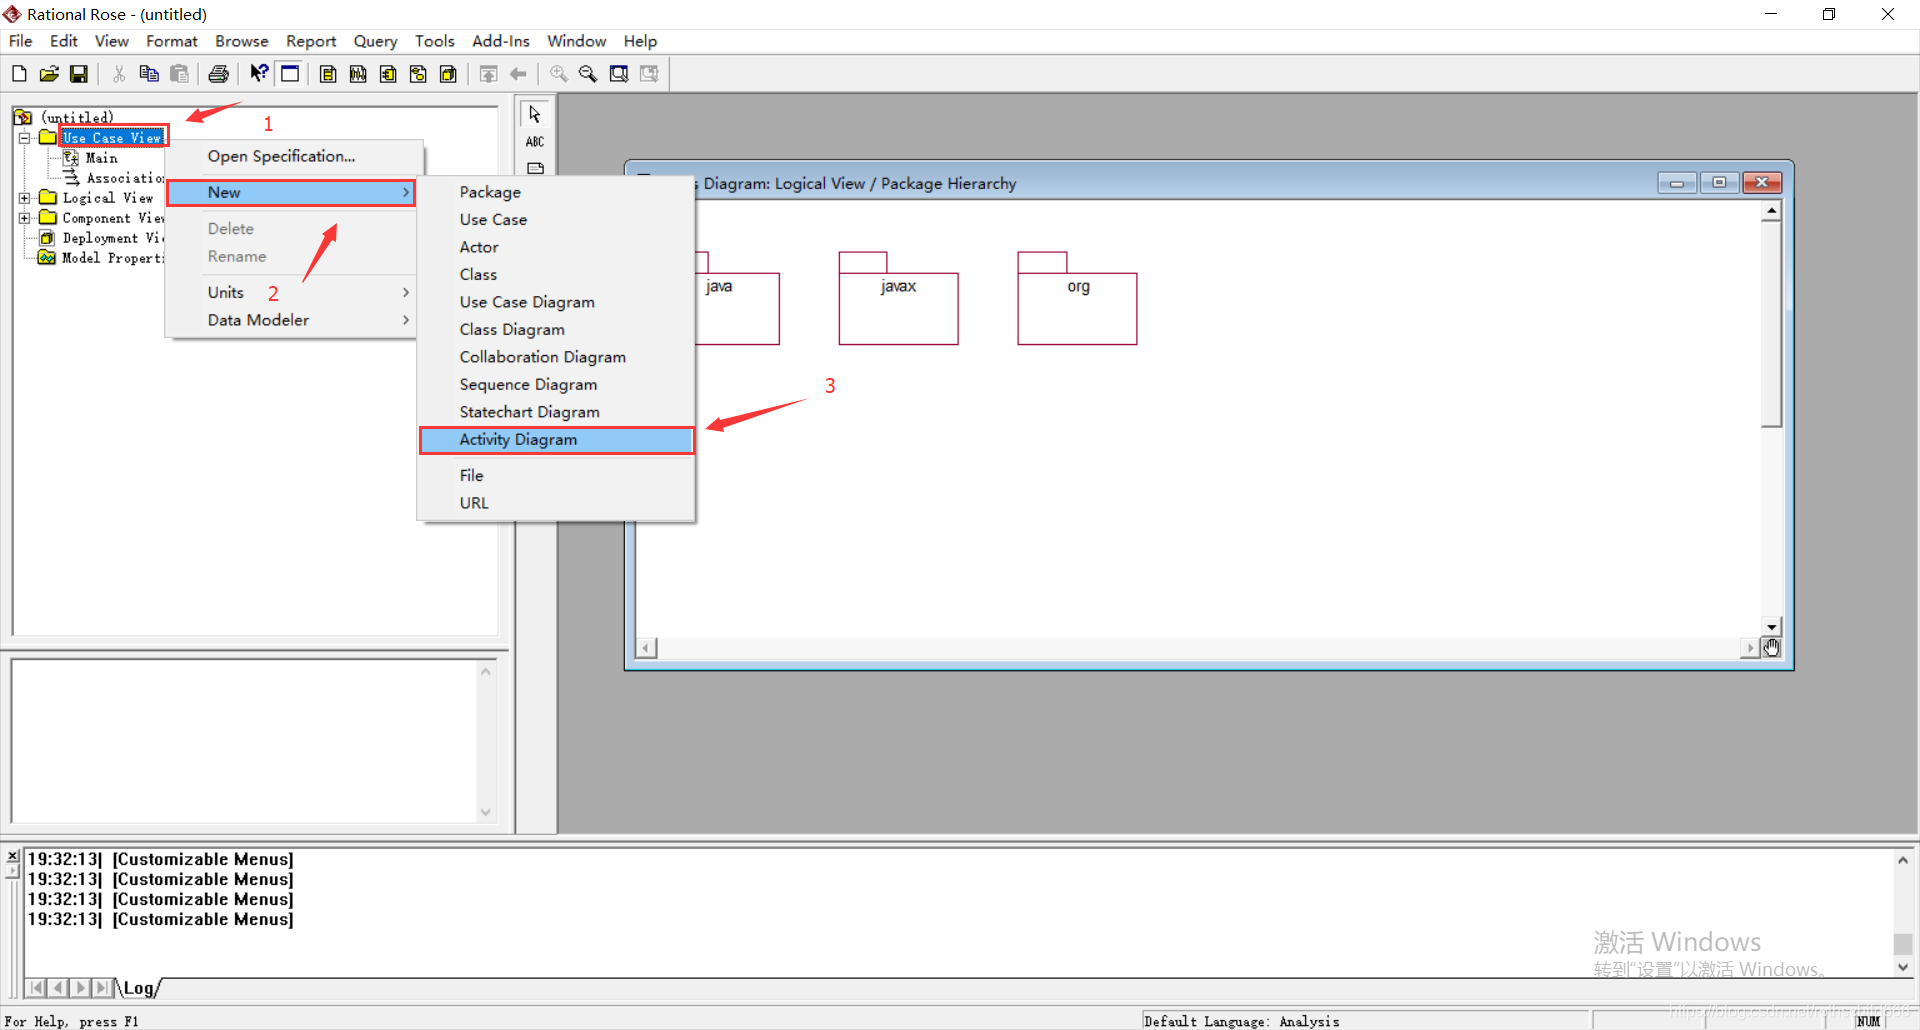Open the Tools menu
Image resolution: width=1920 pixels, height=1030 pixels.
[x=435, y=41]
